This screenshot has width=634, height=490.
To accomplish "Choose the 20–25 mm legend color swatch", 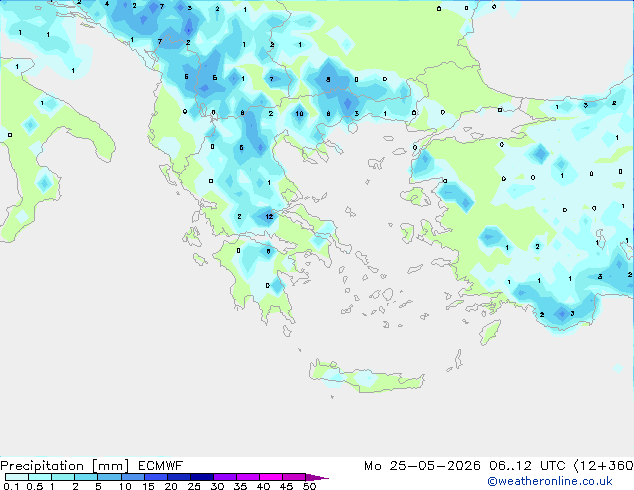I will click(179, 477).
